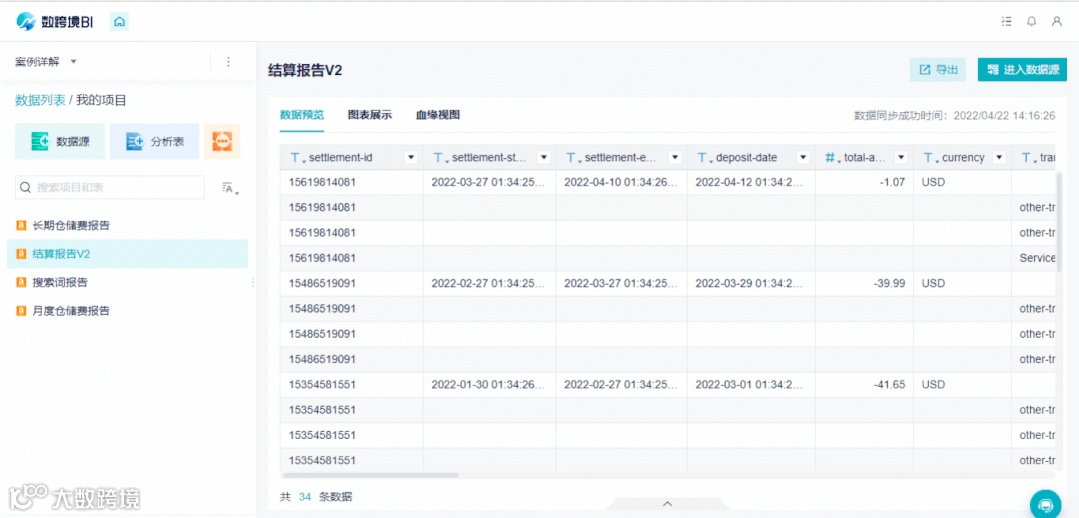Click the 分析表 button

point(154,142)
